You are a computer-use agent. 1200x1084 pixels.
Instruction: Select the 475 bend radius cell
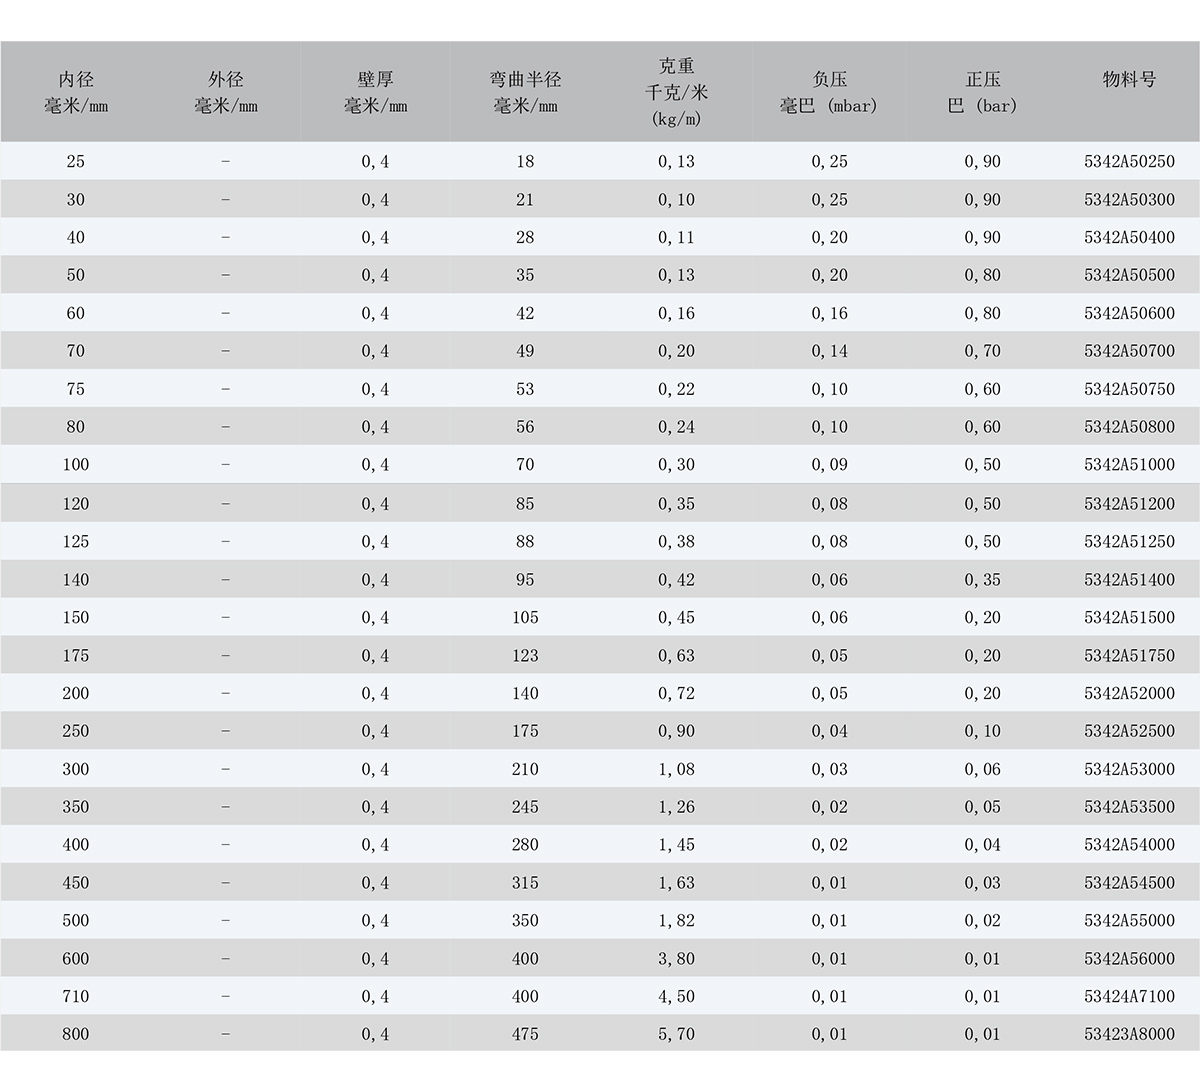525,1034
